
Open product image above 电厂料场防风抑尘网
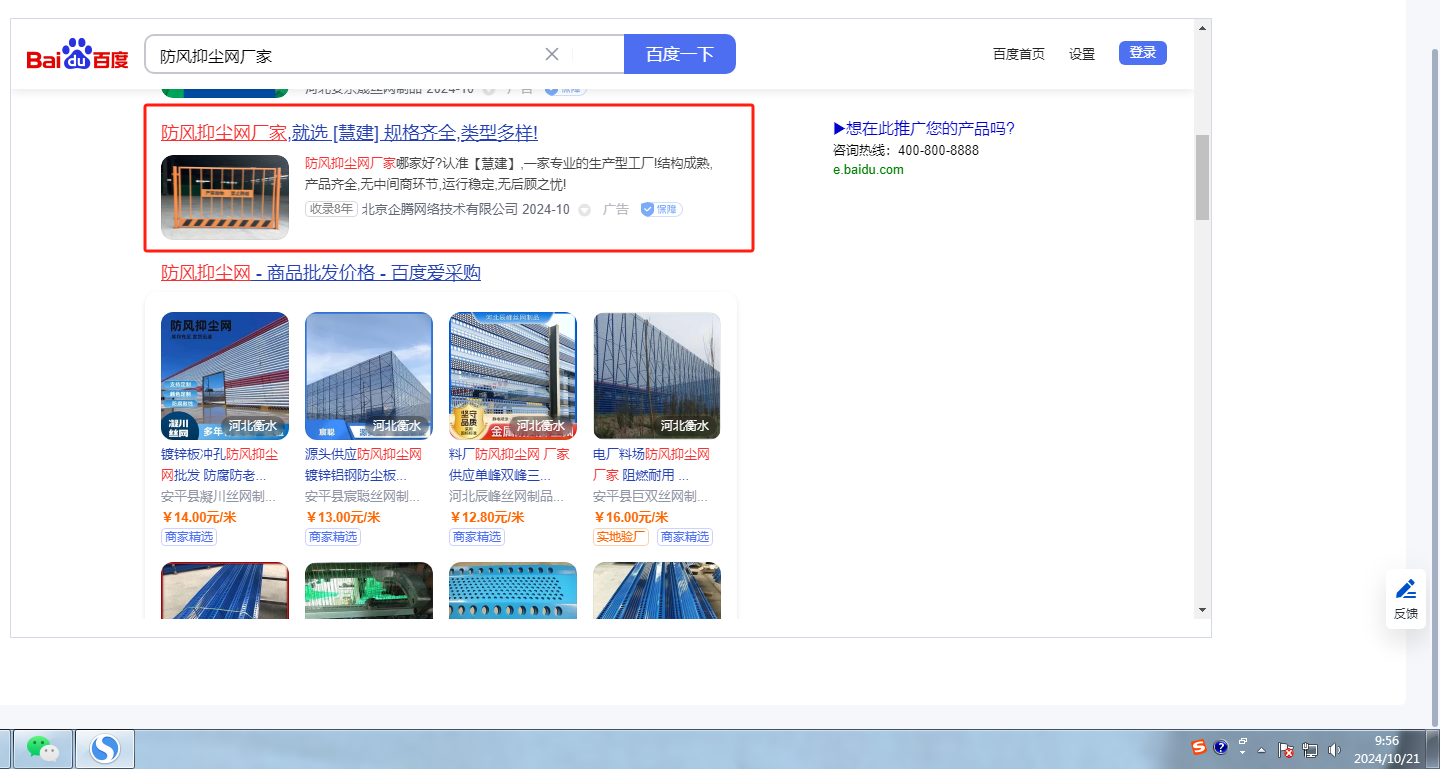pos(657,376)
